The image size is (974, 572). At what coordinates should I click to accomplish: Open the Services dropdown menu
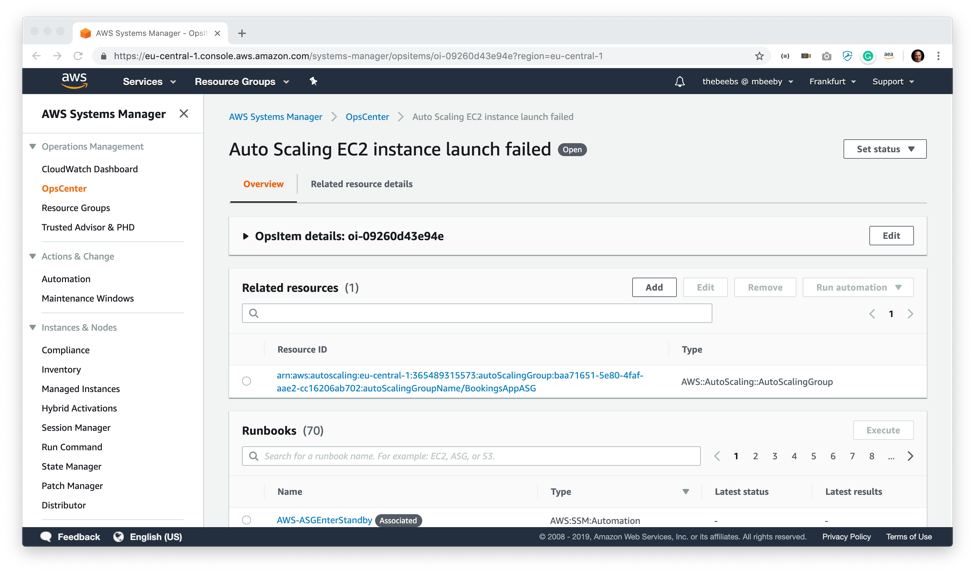click(x=149, y=81)
